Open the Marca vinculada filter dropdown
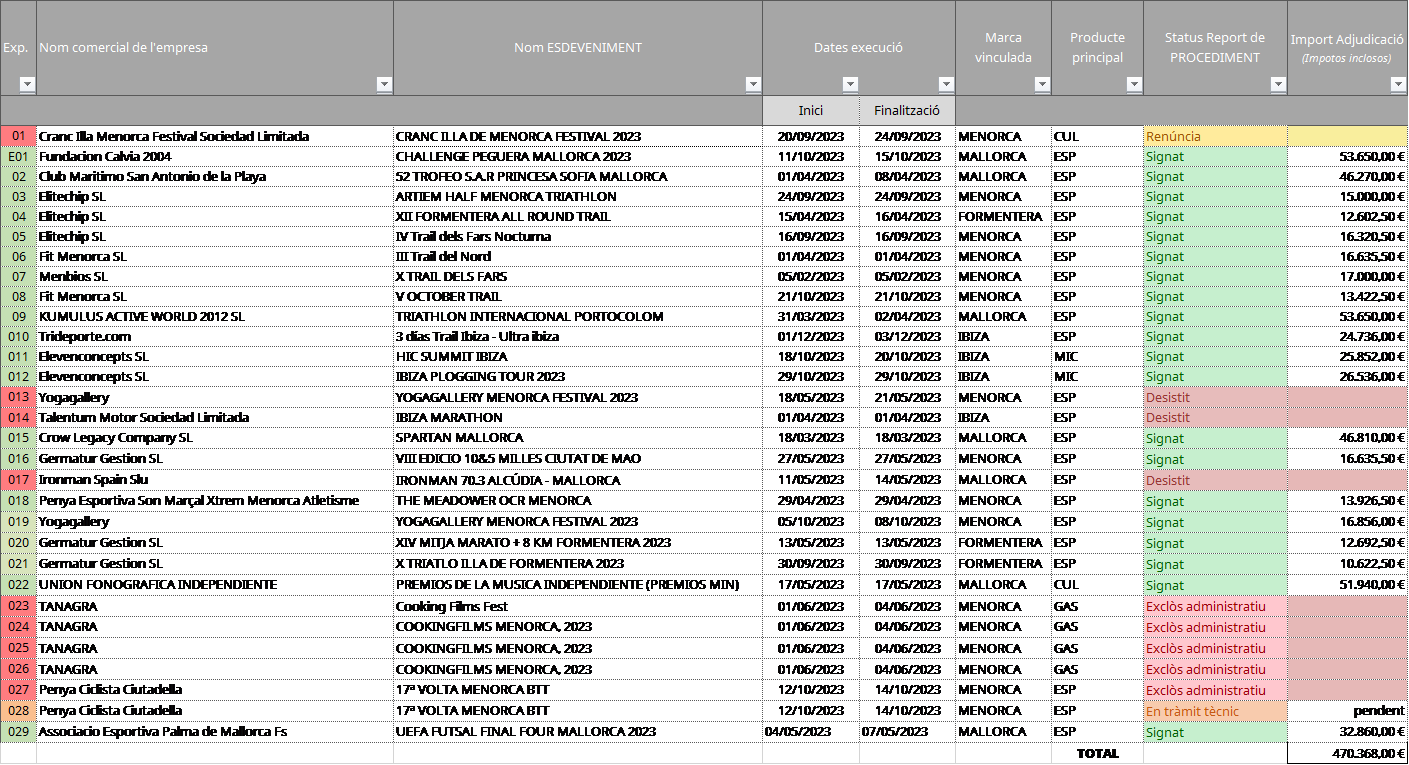The height and width of the screenshot is (765, 1409). (x=1042, y=85)
